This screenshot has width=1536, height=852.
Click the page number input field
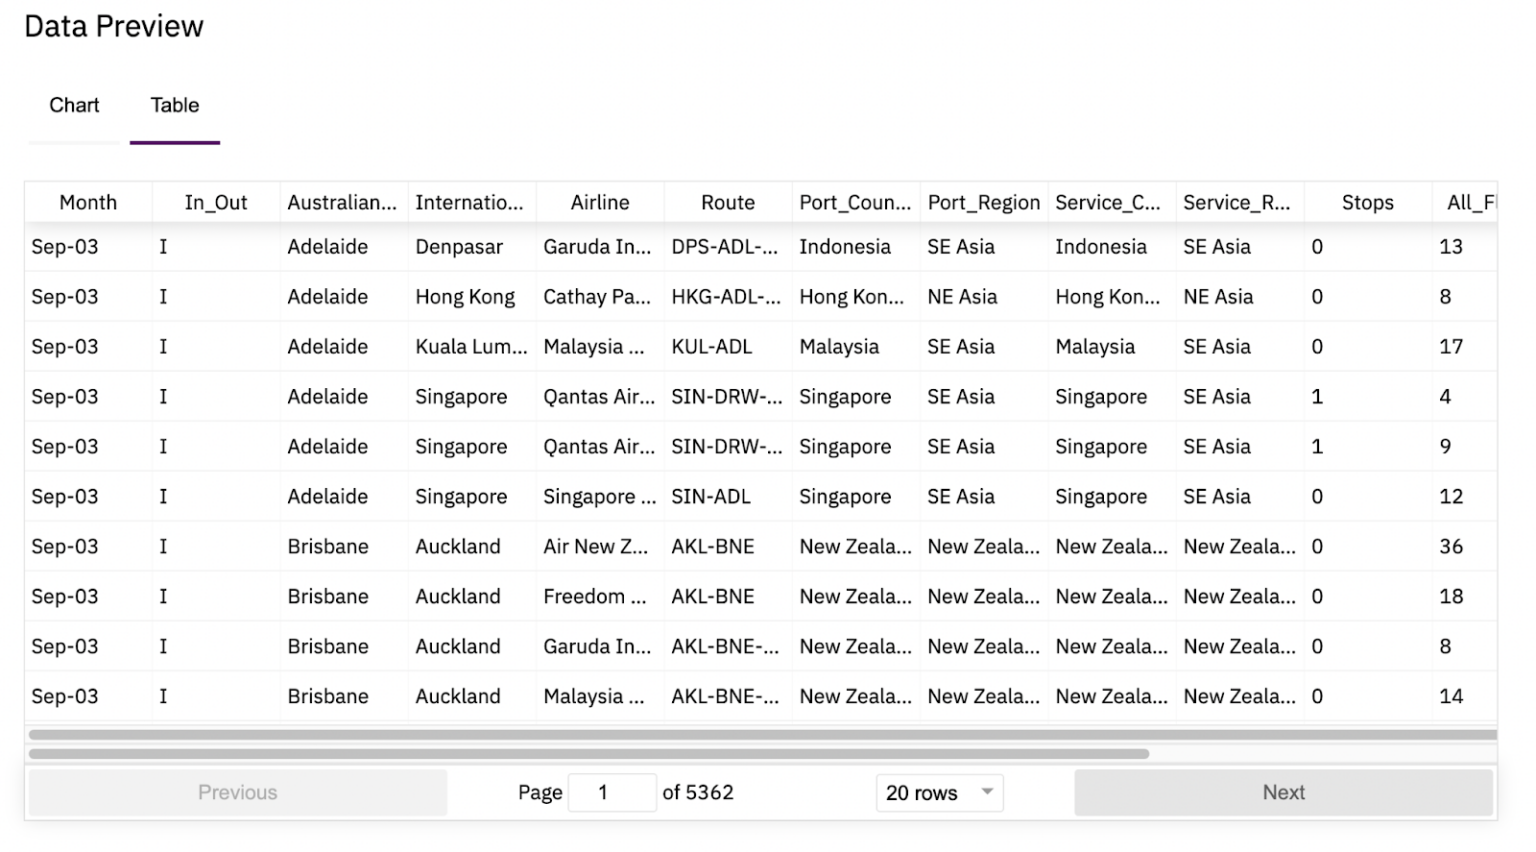pos(611,793)
